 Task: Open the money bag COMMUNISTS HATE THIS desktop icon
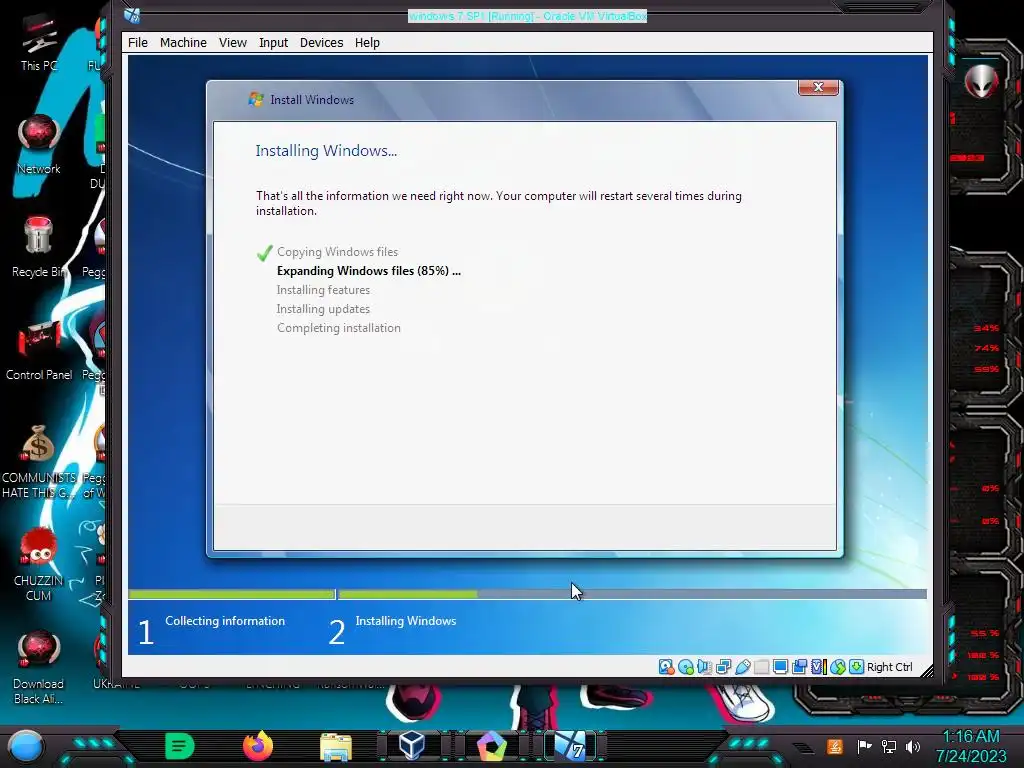(x=39, y=461)
